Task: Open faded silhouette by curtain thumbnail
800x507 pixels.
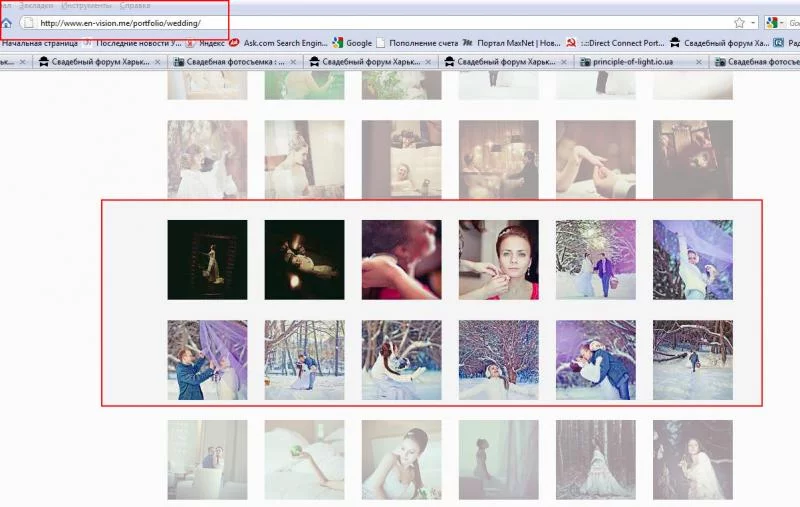Action: 498,460
